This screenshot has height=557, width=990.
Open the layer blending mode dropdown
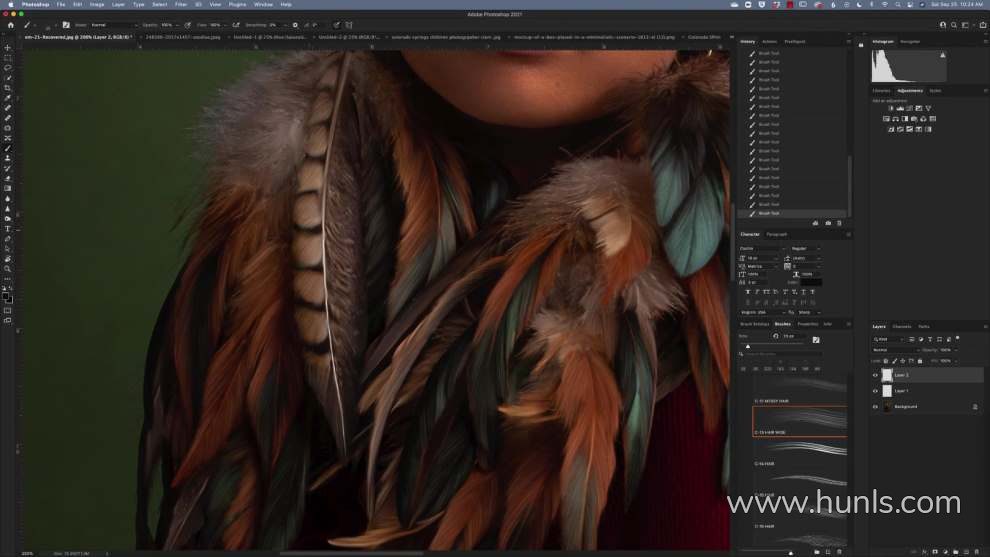point(895,350)
